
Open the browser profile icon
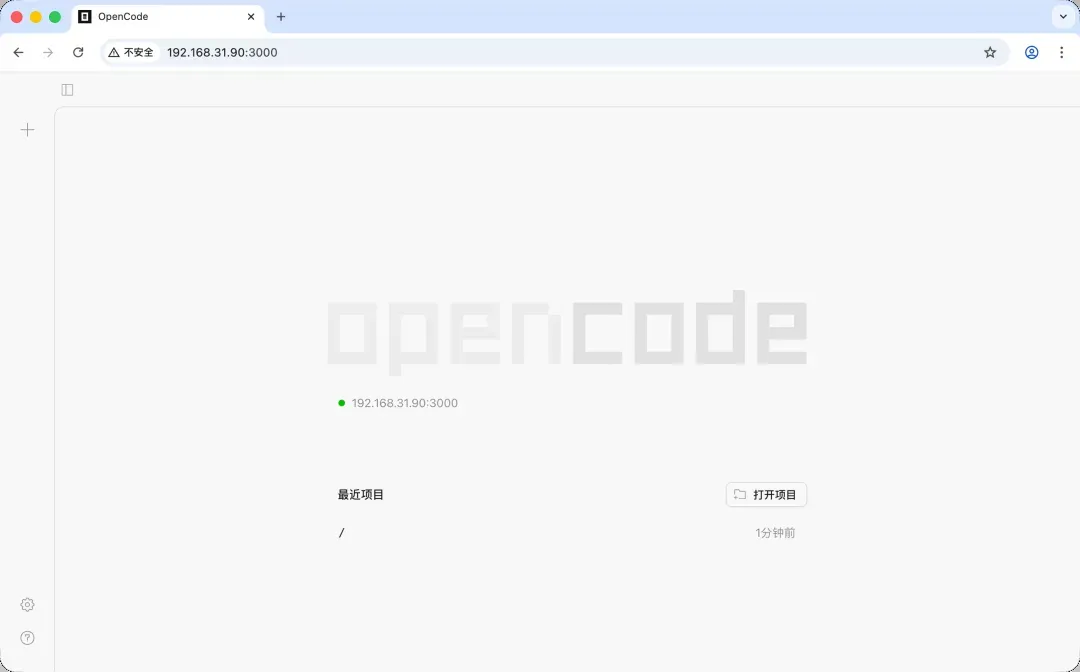1031,52
